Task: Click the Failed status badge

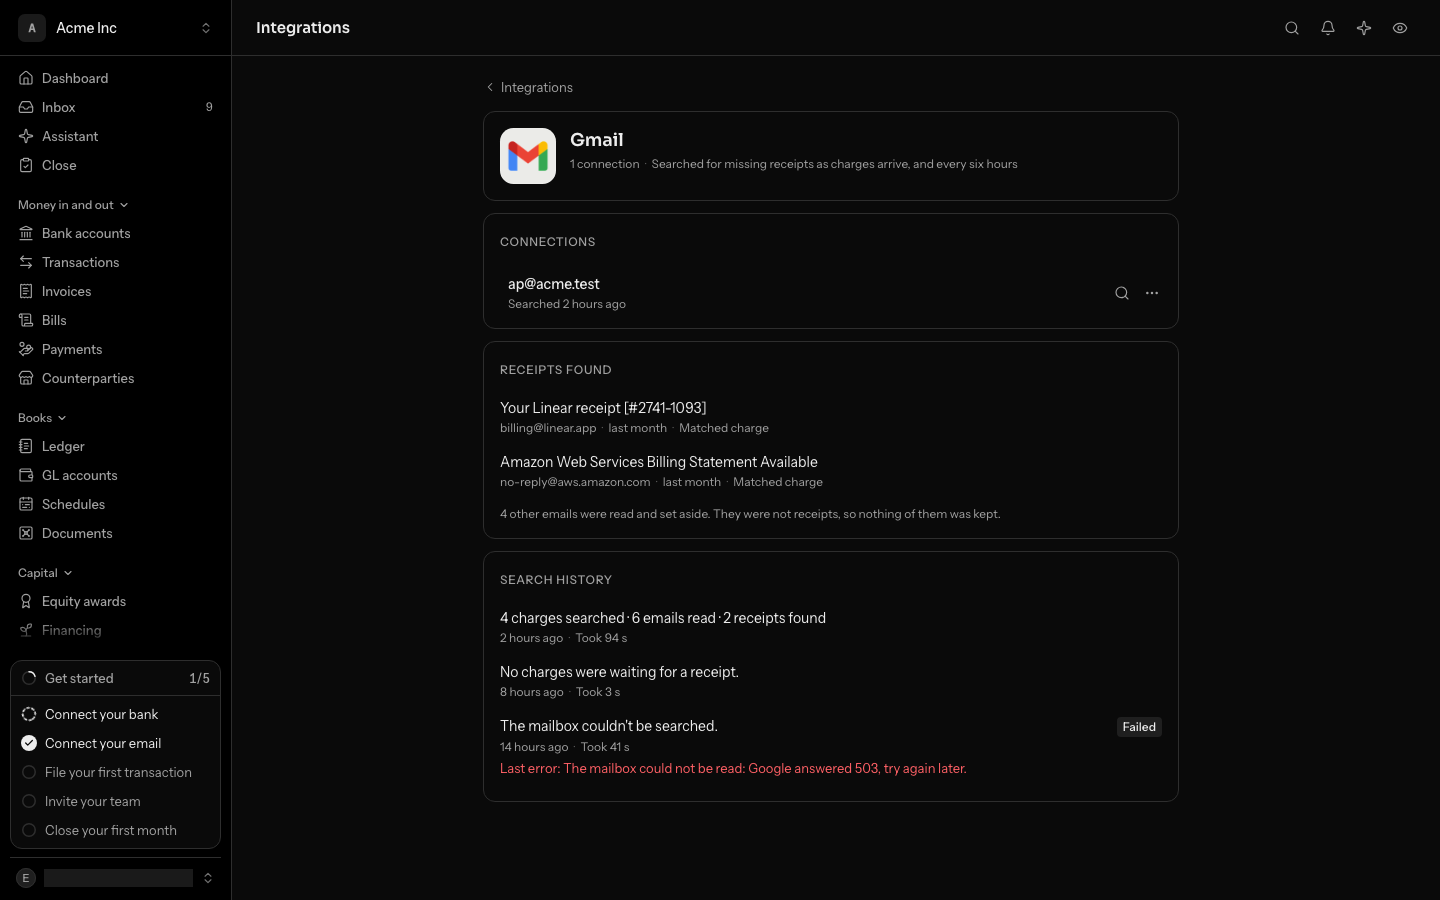Action: (x=1139, y=727)
